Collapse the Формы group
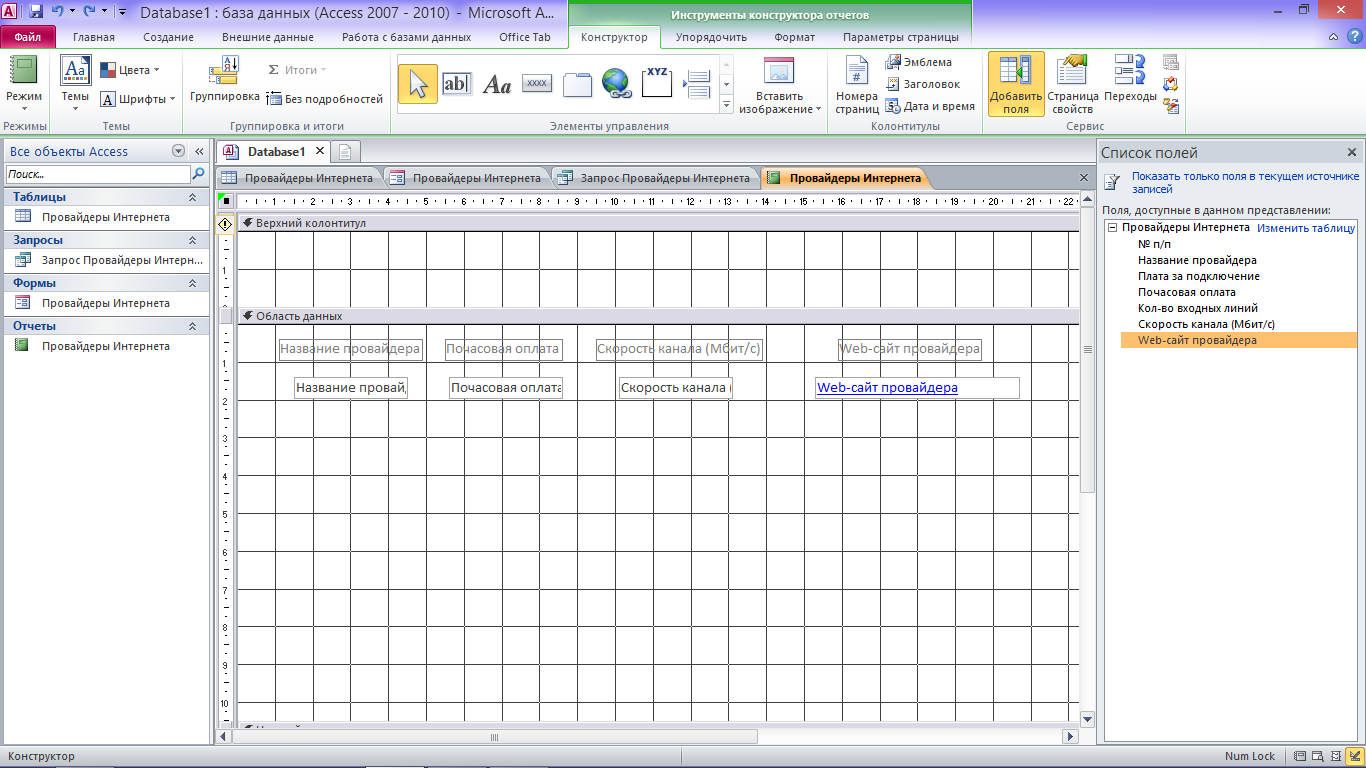 (105, 283)
